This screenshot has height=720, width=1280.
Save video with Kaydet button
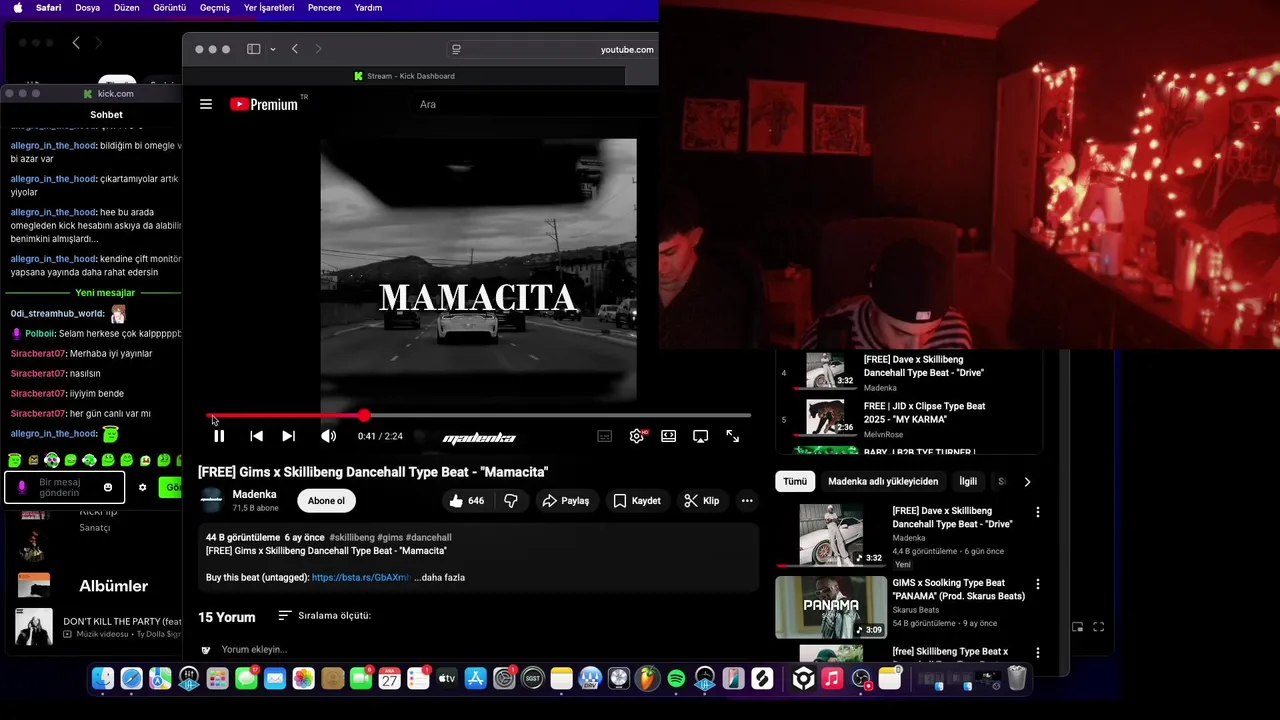pyautogui.click(x=637, y=501)
